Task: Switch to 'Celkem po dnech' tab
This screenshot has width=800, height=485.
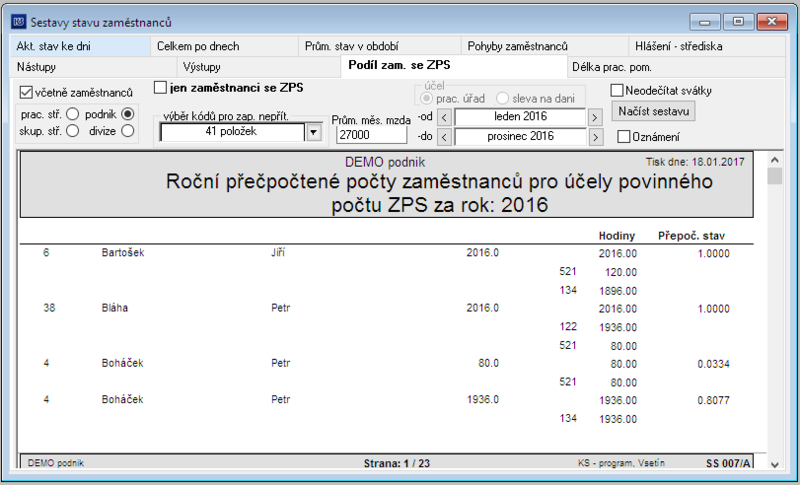Action: tap(224, 46)
